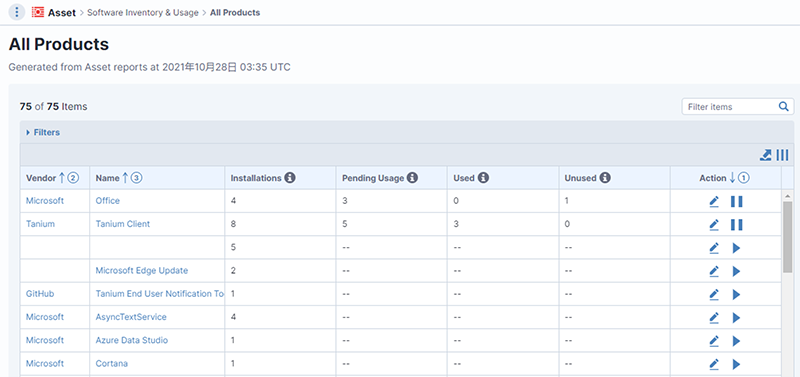The width and height of the screenshot is (800, 377).
Task: Go to Asset in the breadcrumb
Action: click(x=62, y=13)
